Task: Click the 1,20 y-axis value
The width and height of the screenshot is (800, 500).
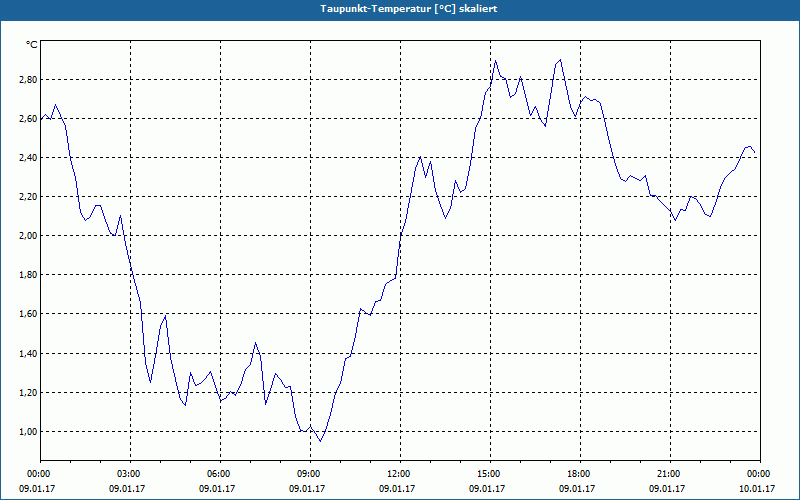Action: click(28, 393)
